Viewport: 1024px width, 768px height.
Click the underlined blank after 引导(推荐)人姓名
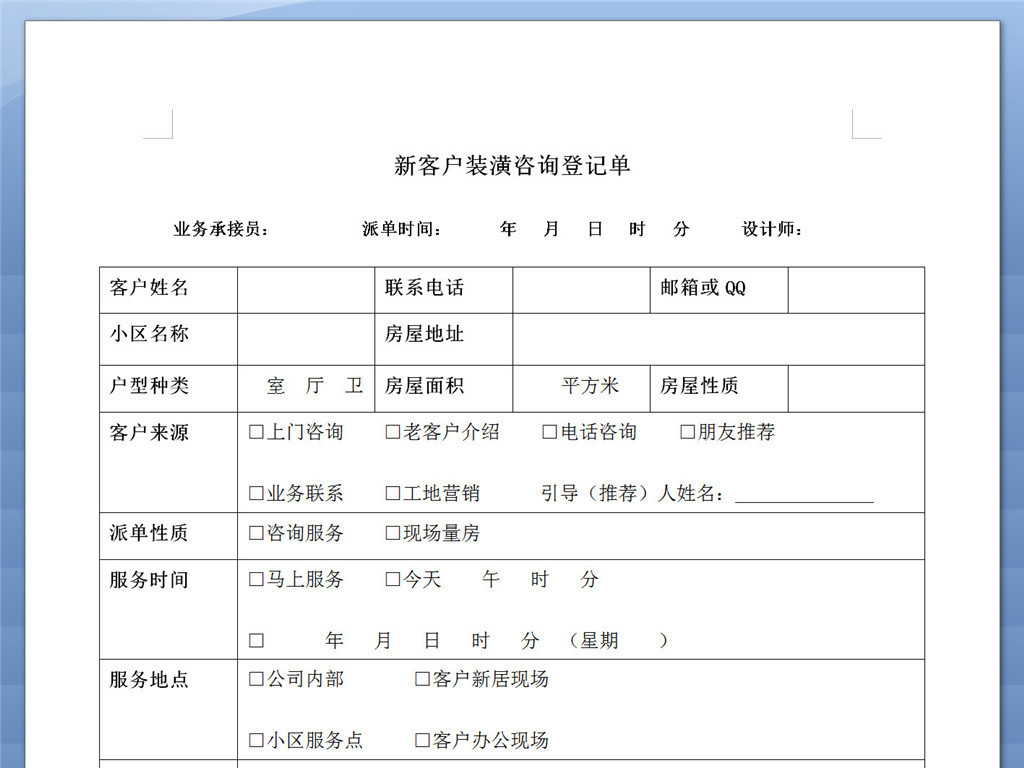(x=804, y=494)
